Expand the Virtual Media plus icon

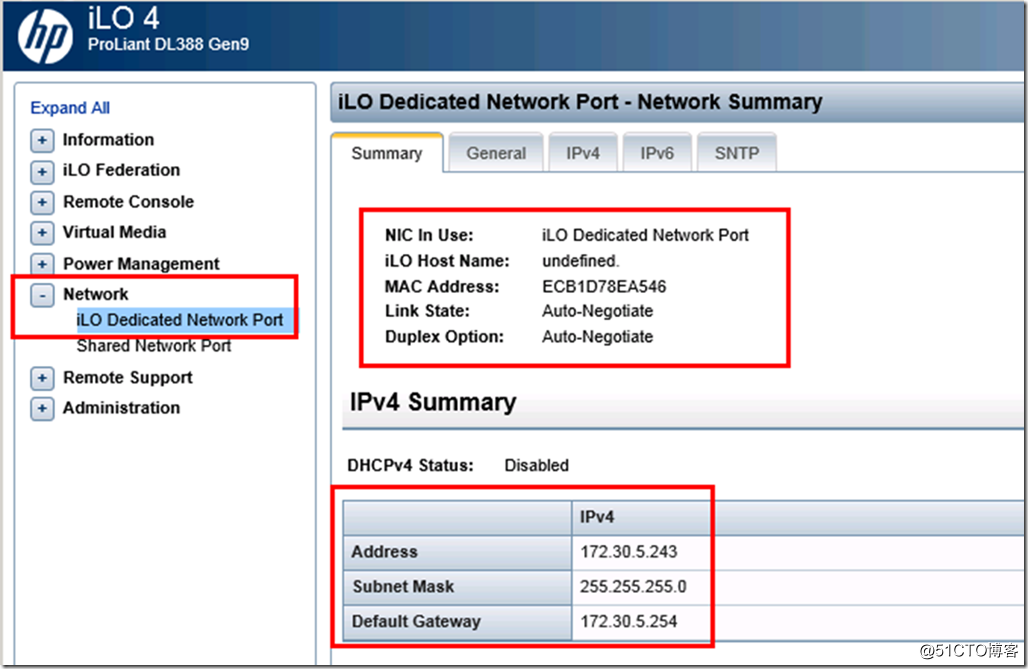[42, 234]
